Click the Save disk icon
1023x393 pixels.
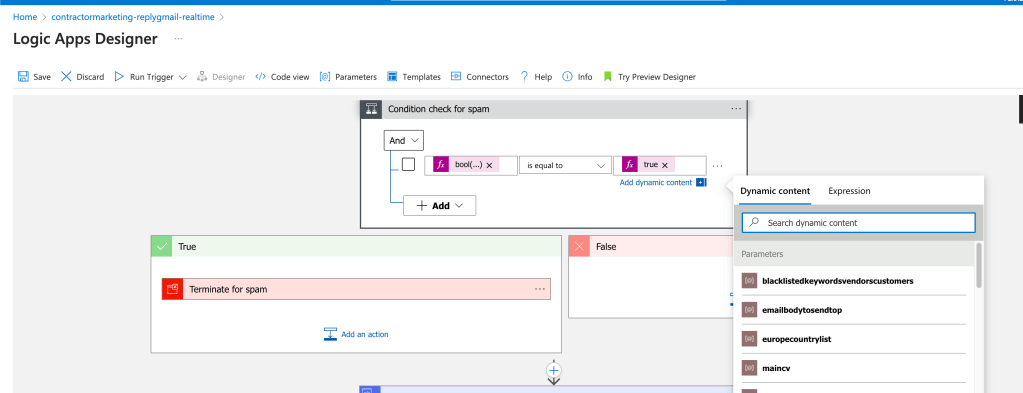tap(23, 76)
